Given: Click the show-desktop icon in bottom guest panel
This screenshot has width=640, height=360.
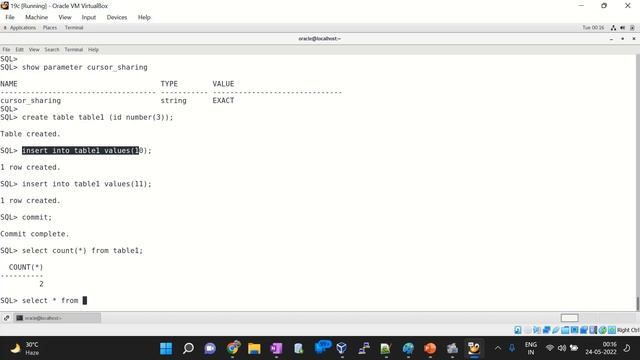Looking at the screenshot, I should click(7, 318).
